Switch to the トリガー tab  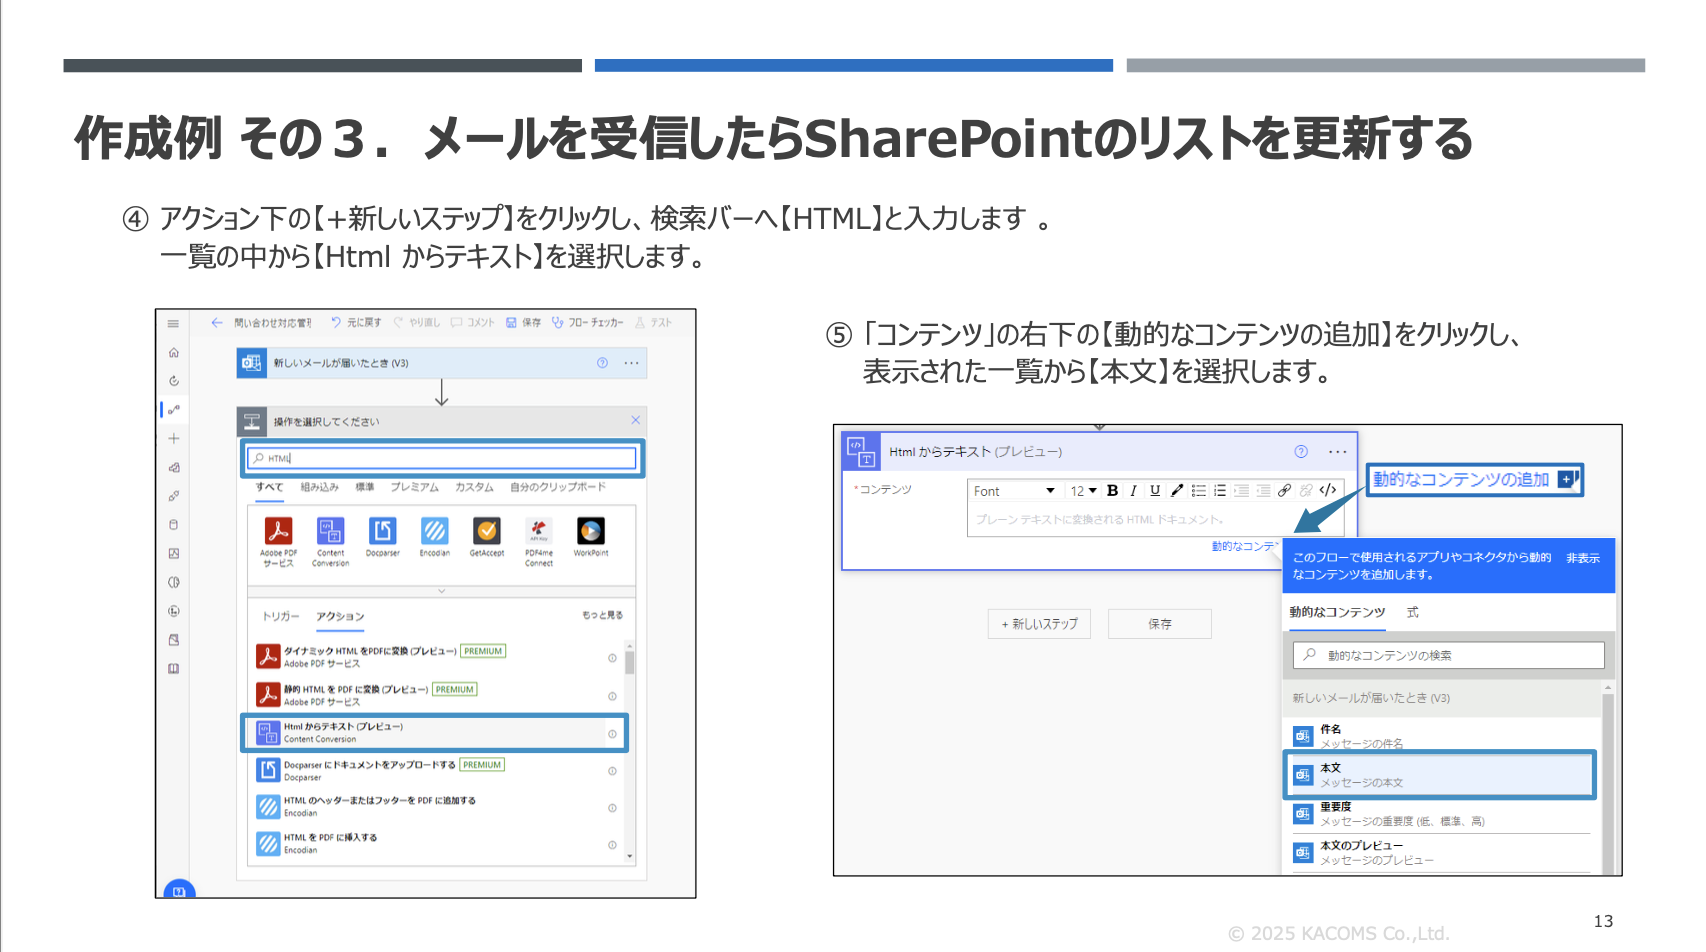point(280,616)
